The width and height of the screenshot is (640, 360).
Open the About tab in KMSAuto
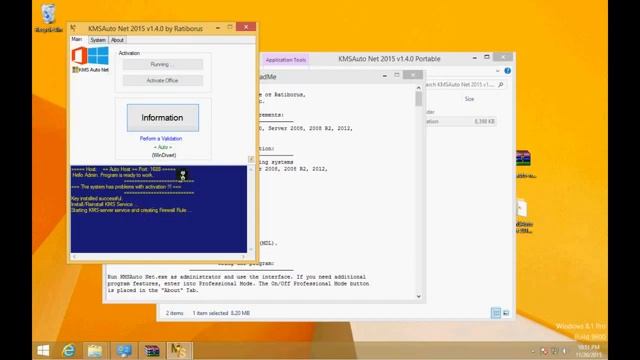[x=117, y=40]
